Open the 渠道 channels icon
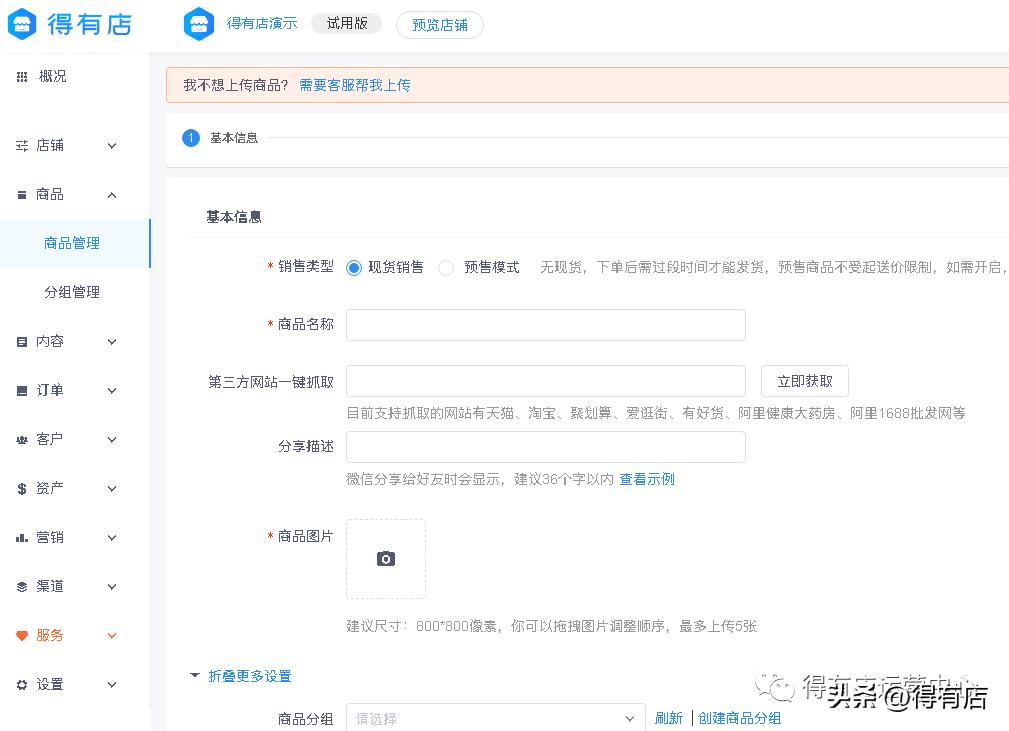The width and height of the screenshot is (1009, 731). pos(22,586)
